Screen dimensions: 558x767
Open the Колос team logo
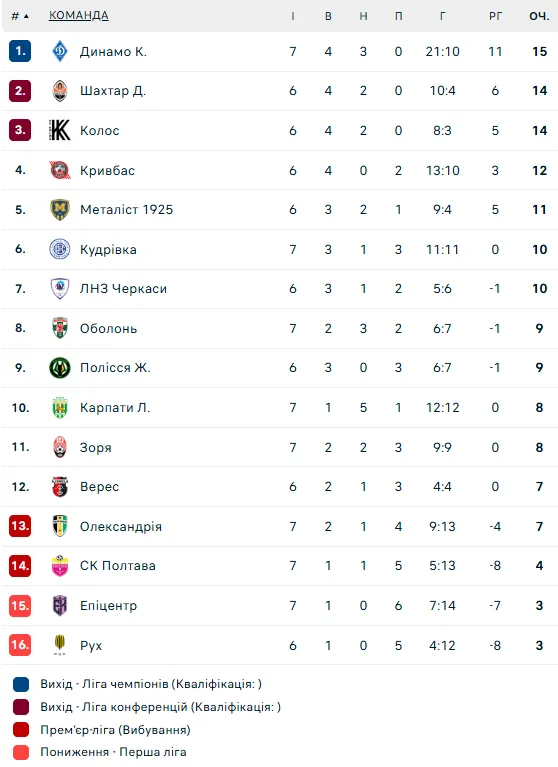pyautogui.click(x=60, y=130)
